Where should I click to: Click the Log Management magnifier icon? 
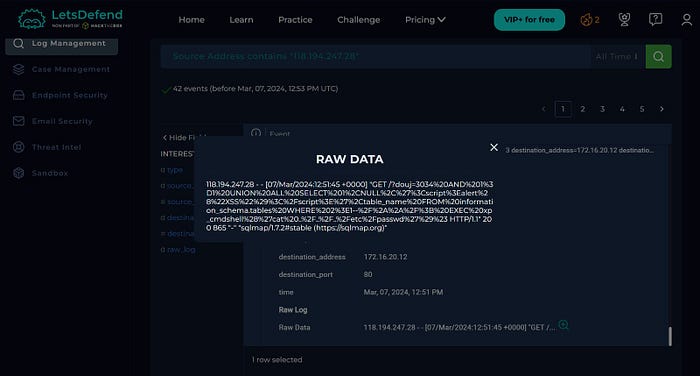tap(18, 43)
